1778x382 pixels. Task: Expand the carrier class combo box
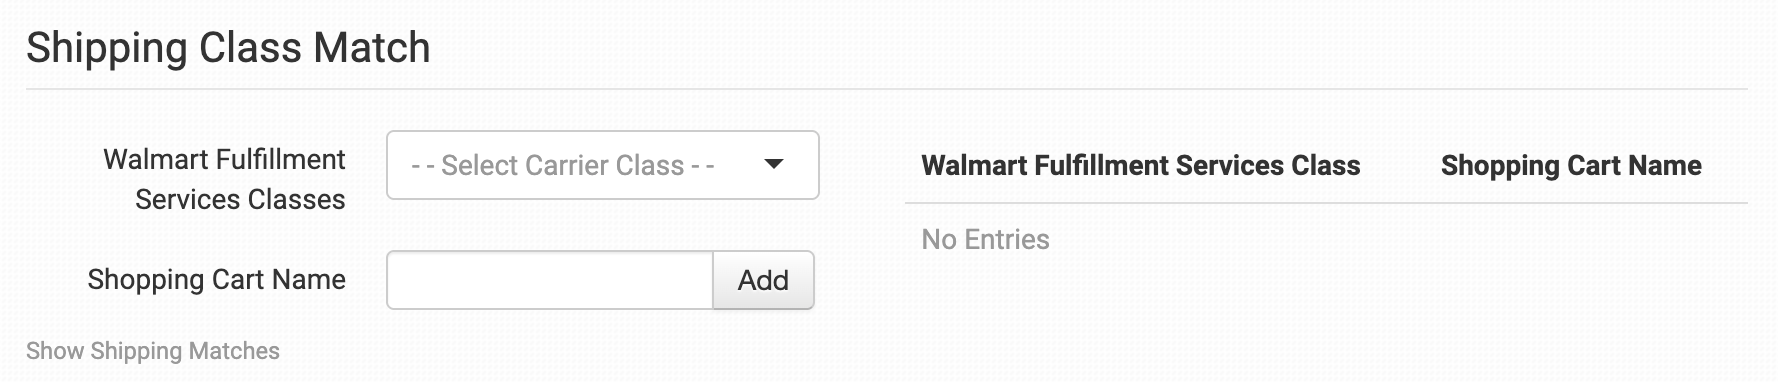(x=602, y=165)
